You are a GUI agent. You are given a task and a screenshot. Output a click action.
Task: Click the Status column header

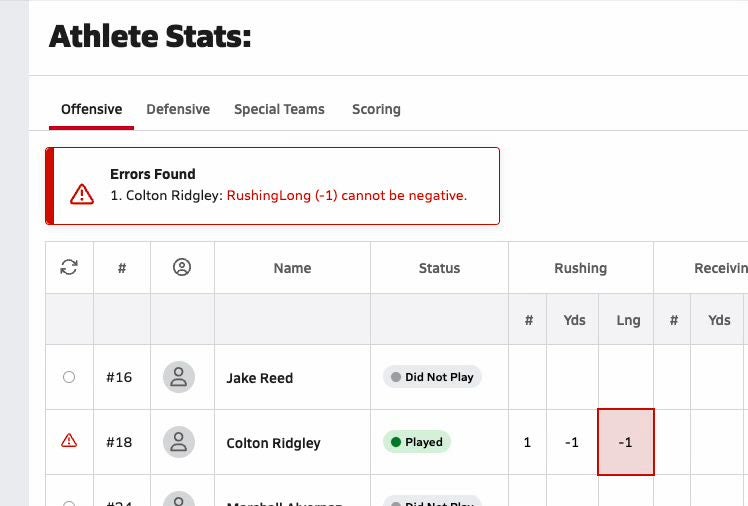point(439,268)
